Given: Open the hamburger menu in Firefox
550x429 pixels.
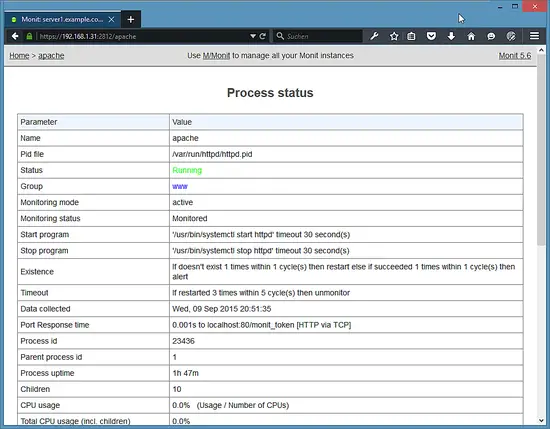Looking at the screenshot, I should tap(534, 36).
